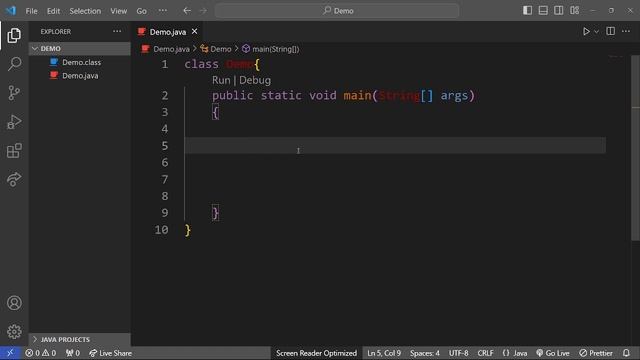Screen dimensions: 640x360
Task: Open the notifications bell icon
Action: (x=626, y=353)
